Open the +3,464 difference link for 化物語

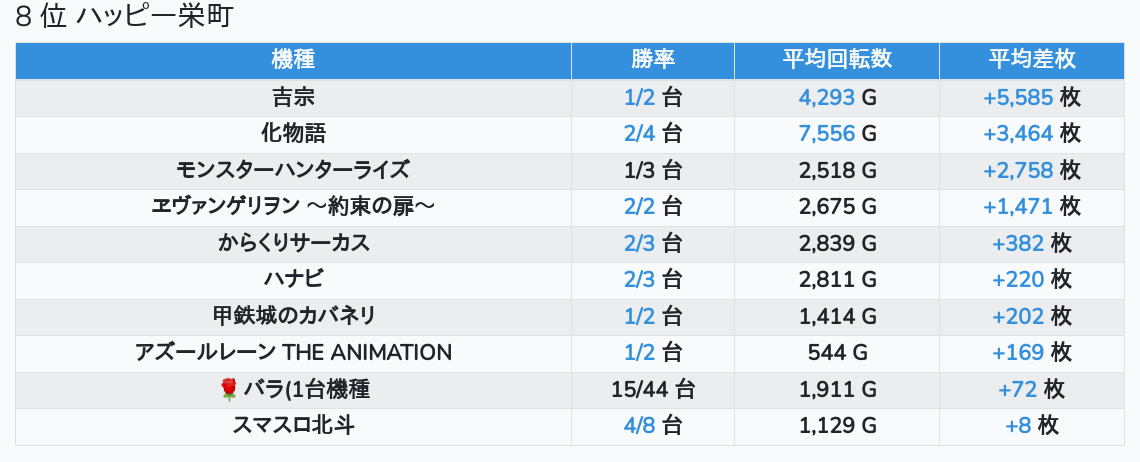(1018, 134)
